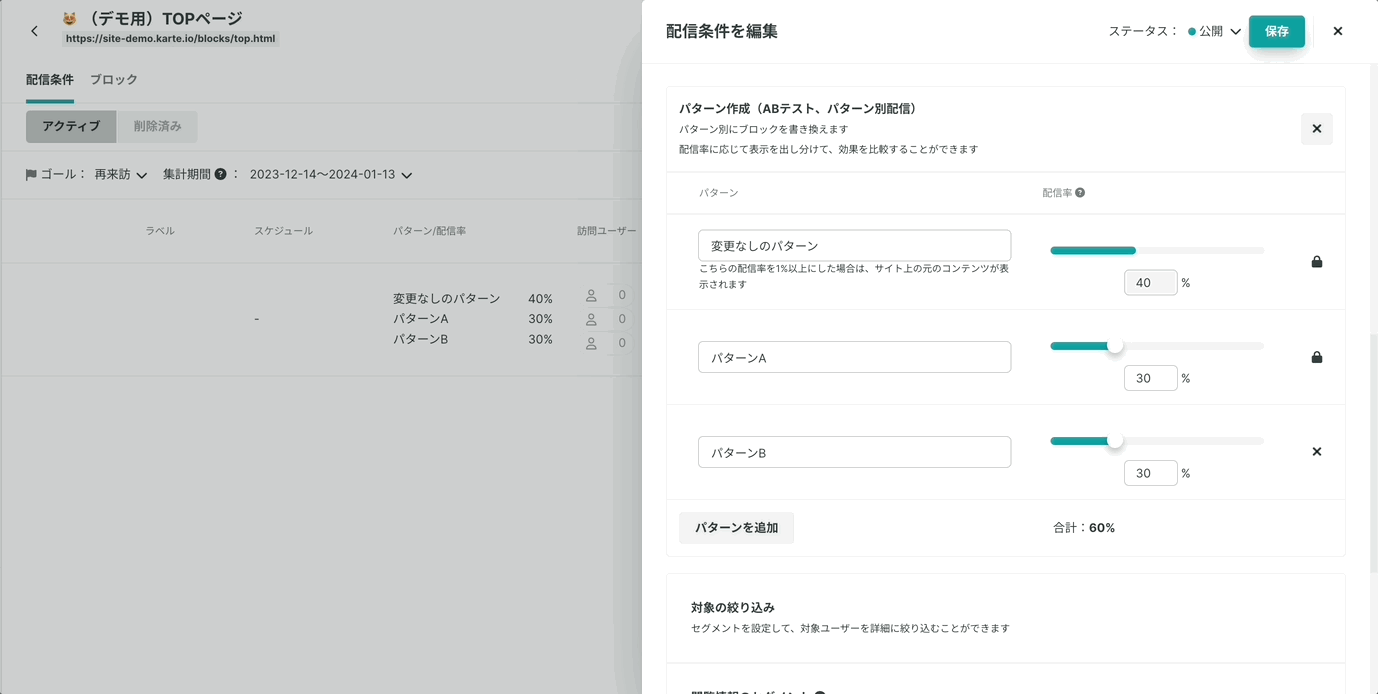Viewport: 1378px width, 694px height.
Task: Click the 変更なしのパターン name input field
Action: click(854, 246)
